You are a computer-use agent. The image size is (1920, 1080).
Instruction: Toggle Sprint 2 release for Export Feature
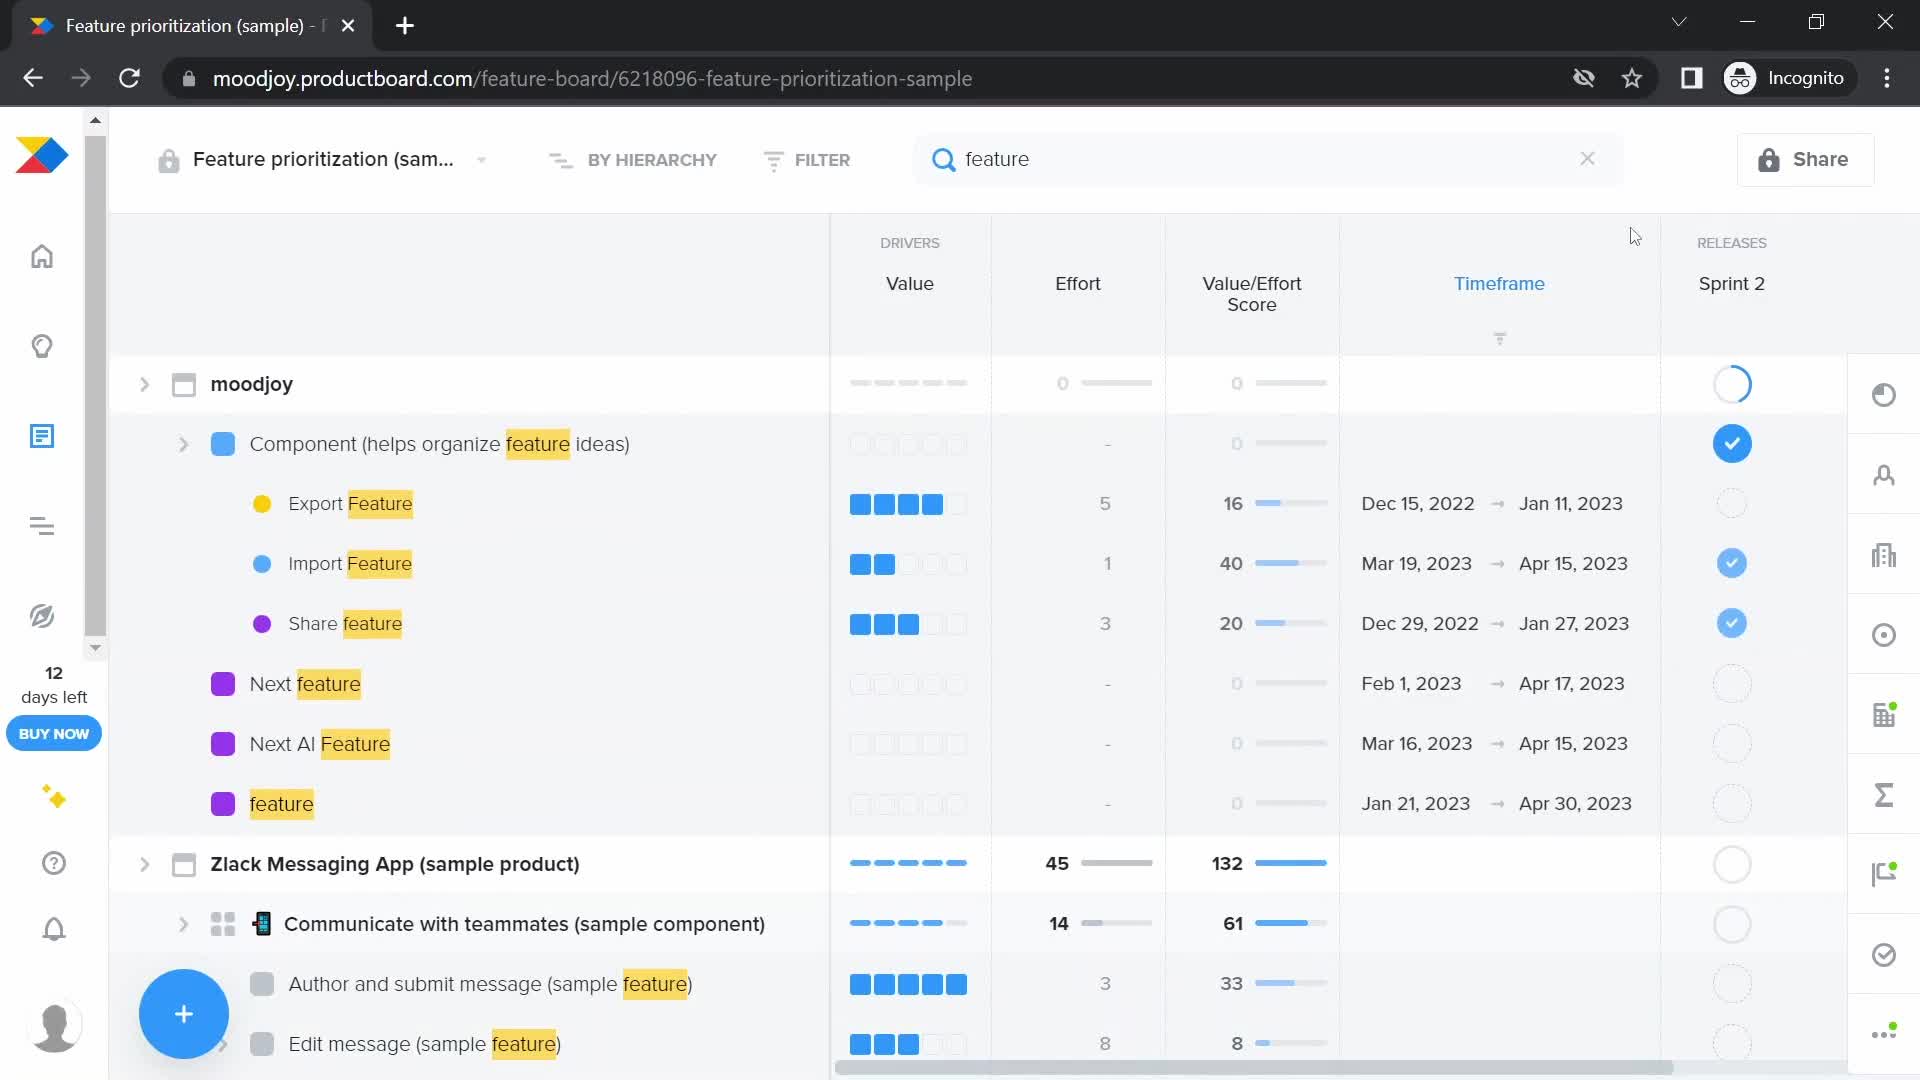1732,503
